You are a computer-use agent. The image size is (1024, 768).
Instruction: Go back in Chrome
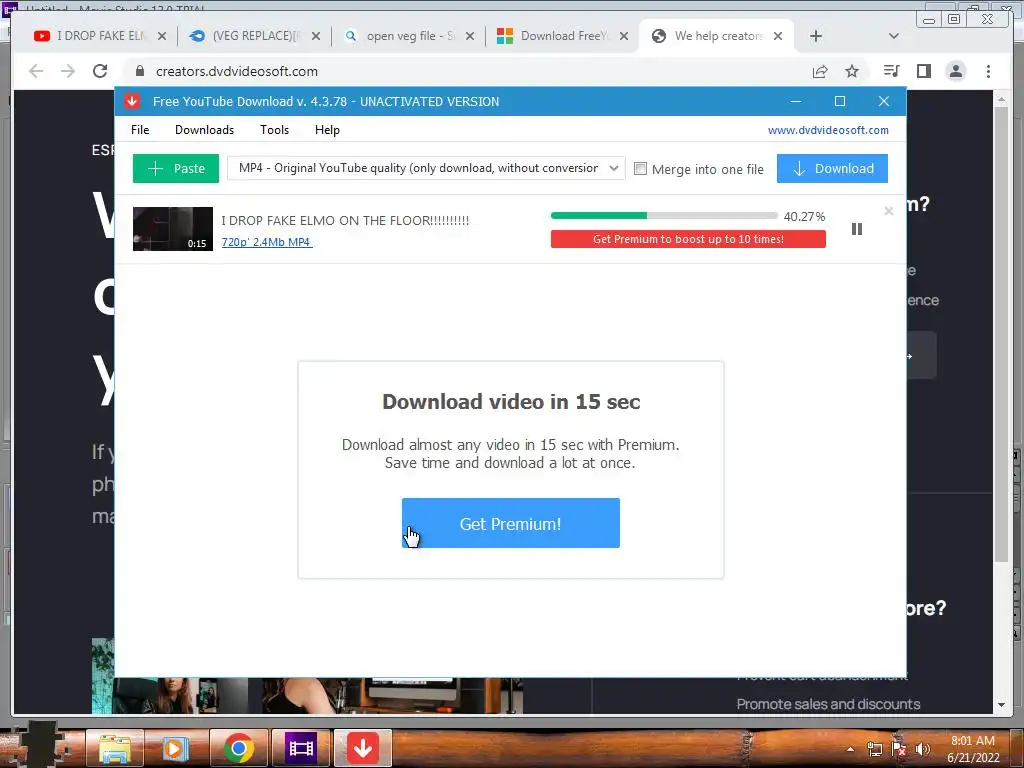[36, 71]
